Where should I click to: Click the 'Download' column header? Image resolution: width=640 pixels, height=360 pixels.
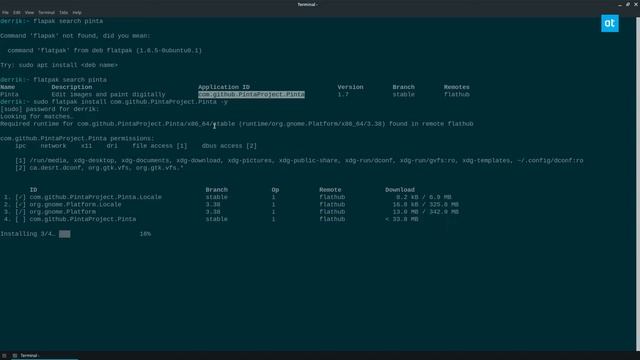[x=400, y=190]
